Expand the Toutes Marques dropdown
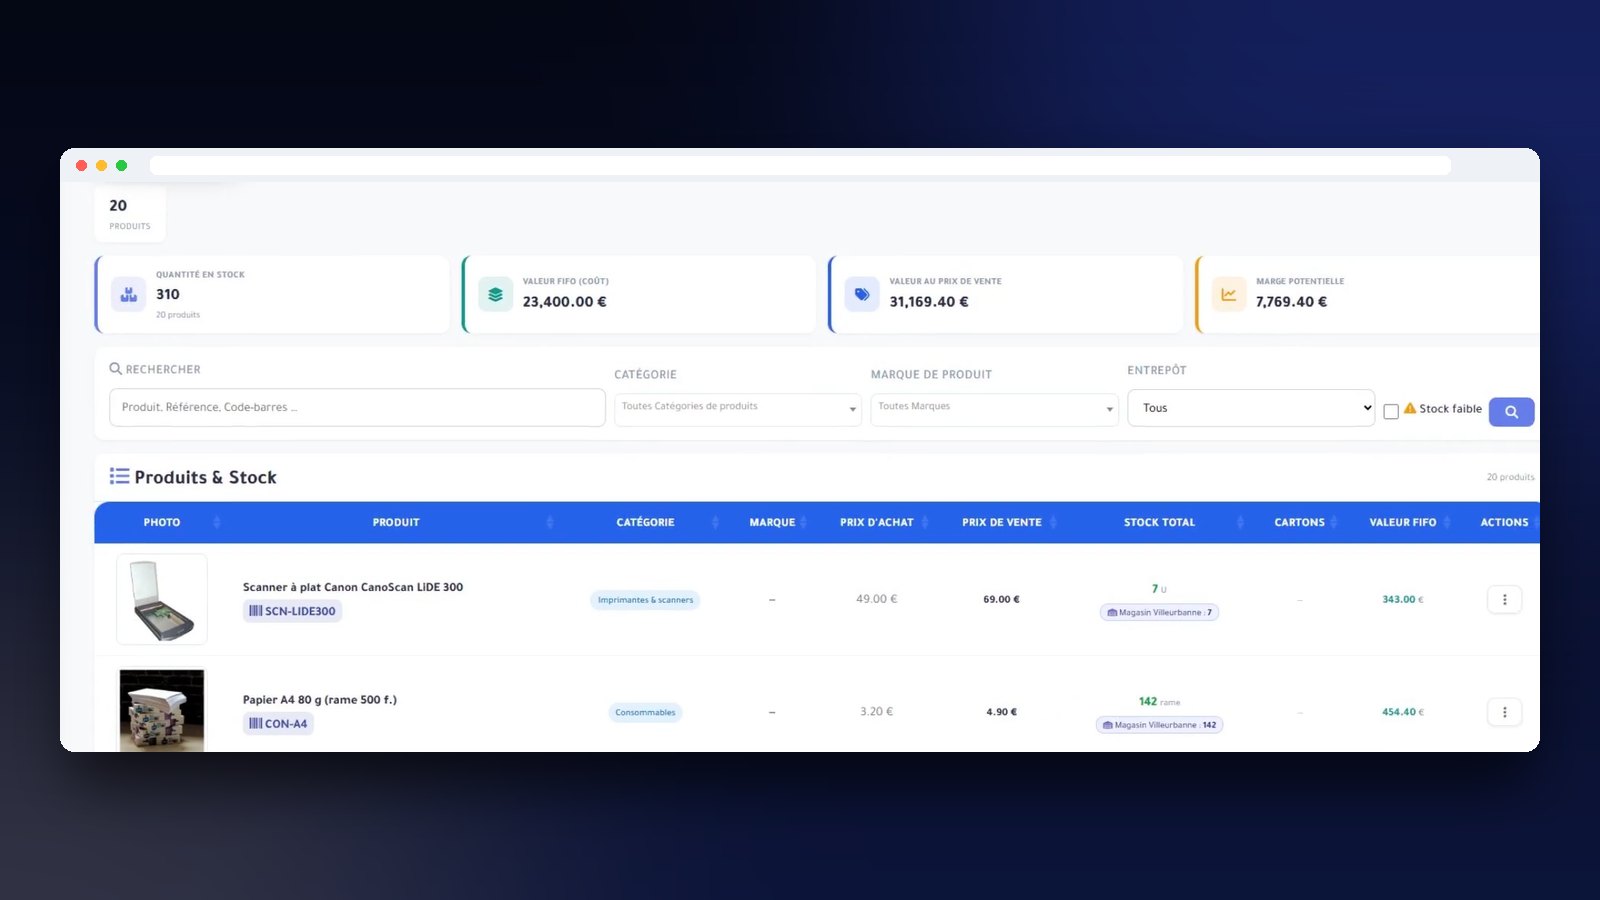The height and width of the screenshot is (900, 1600). (994, 409)
